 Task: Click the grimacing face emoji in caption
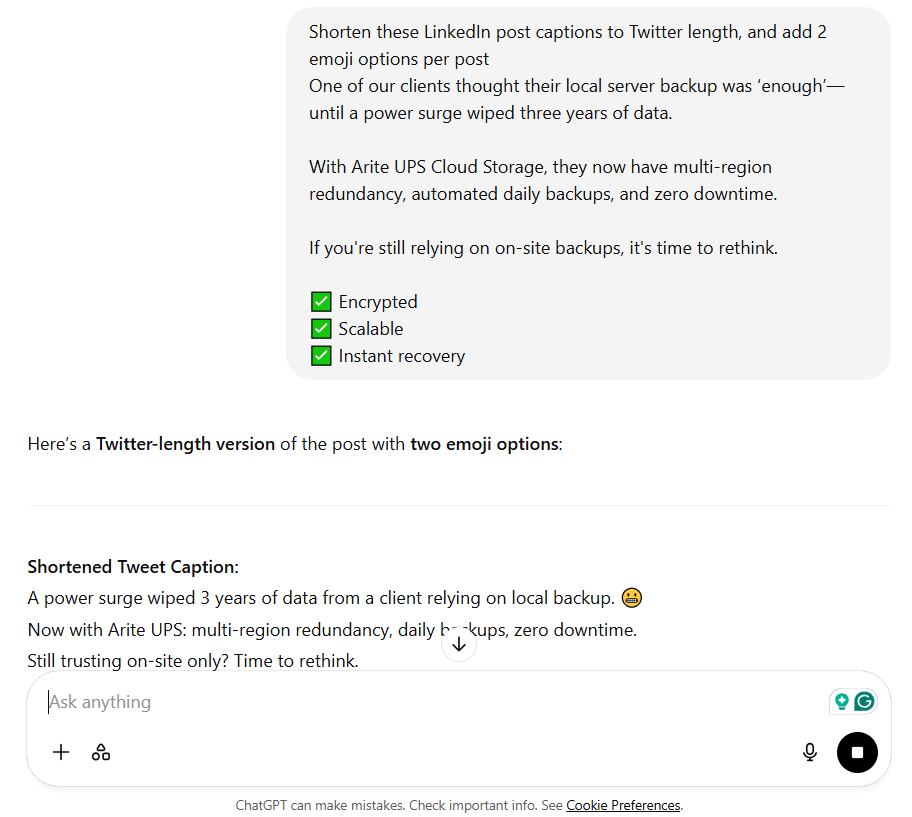point(632,598)
